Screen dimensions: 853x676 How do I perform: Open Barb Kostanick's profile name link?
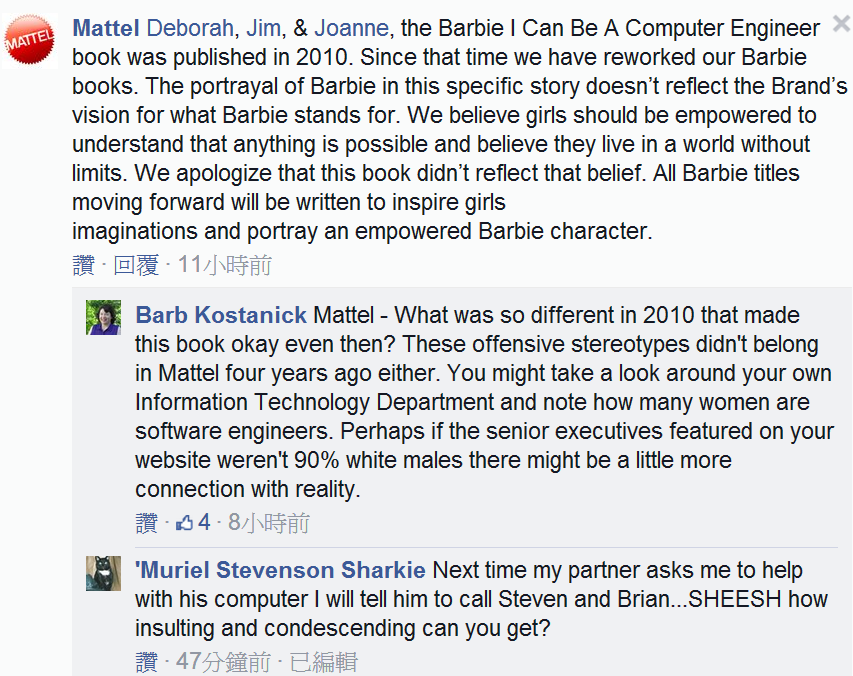(221, 315)
